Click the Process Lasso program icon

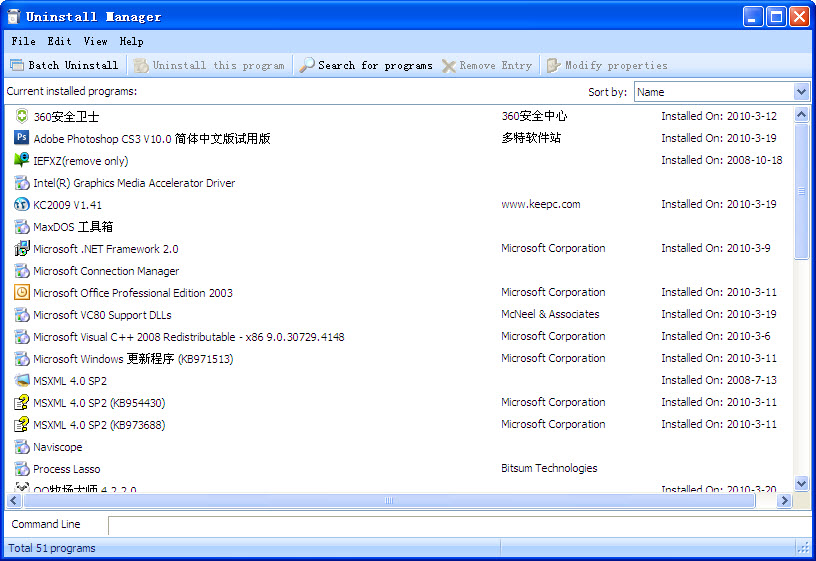pyautogui.click(x=21, y=468)
